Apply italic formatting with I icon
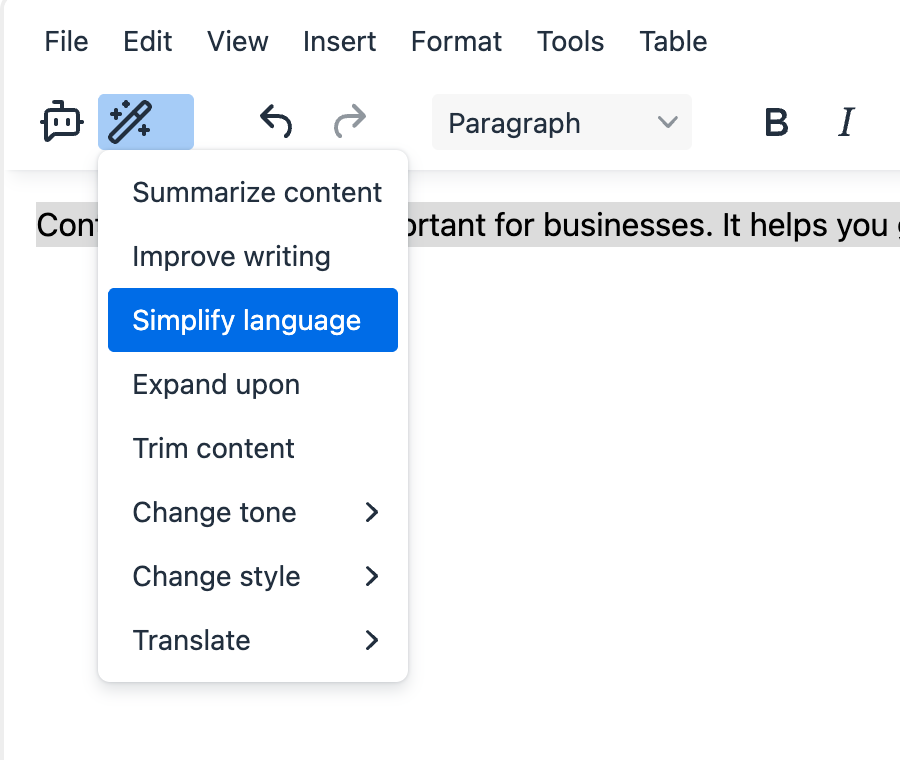 846,122
